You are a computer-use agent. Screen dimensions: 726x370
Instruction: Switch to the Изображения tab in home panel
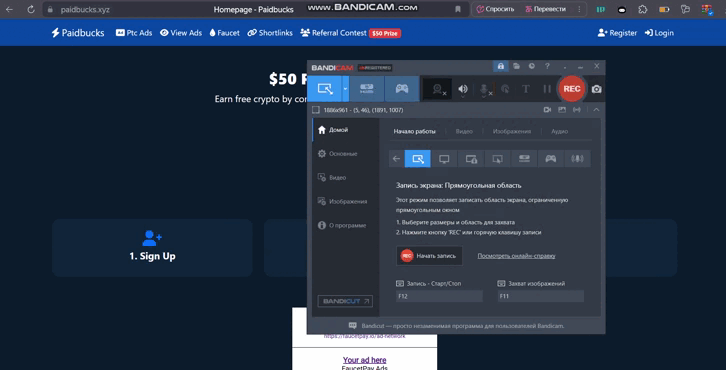(512, 132)
